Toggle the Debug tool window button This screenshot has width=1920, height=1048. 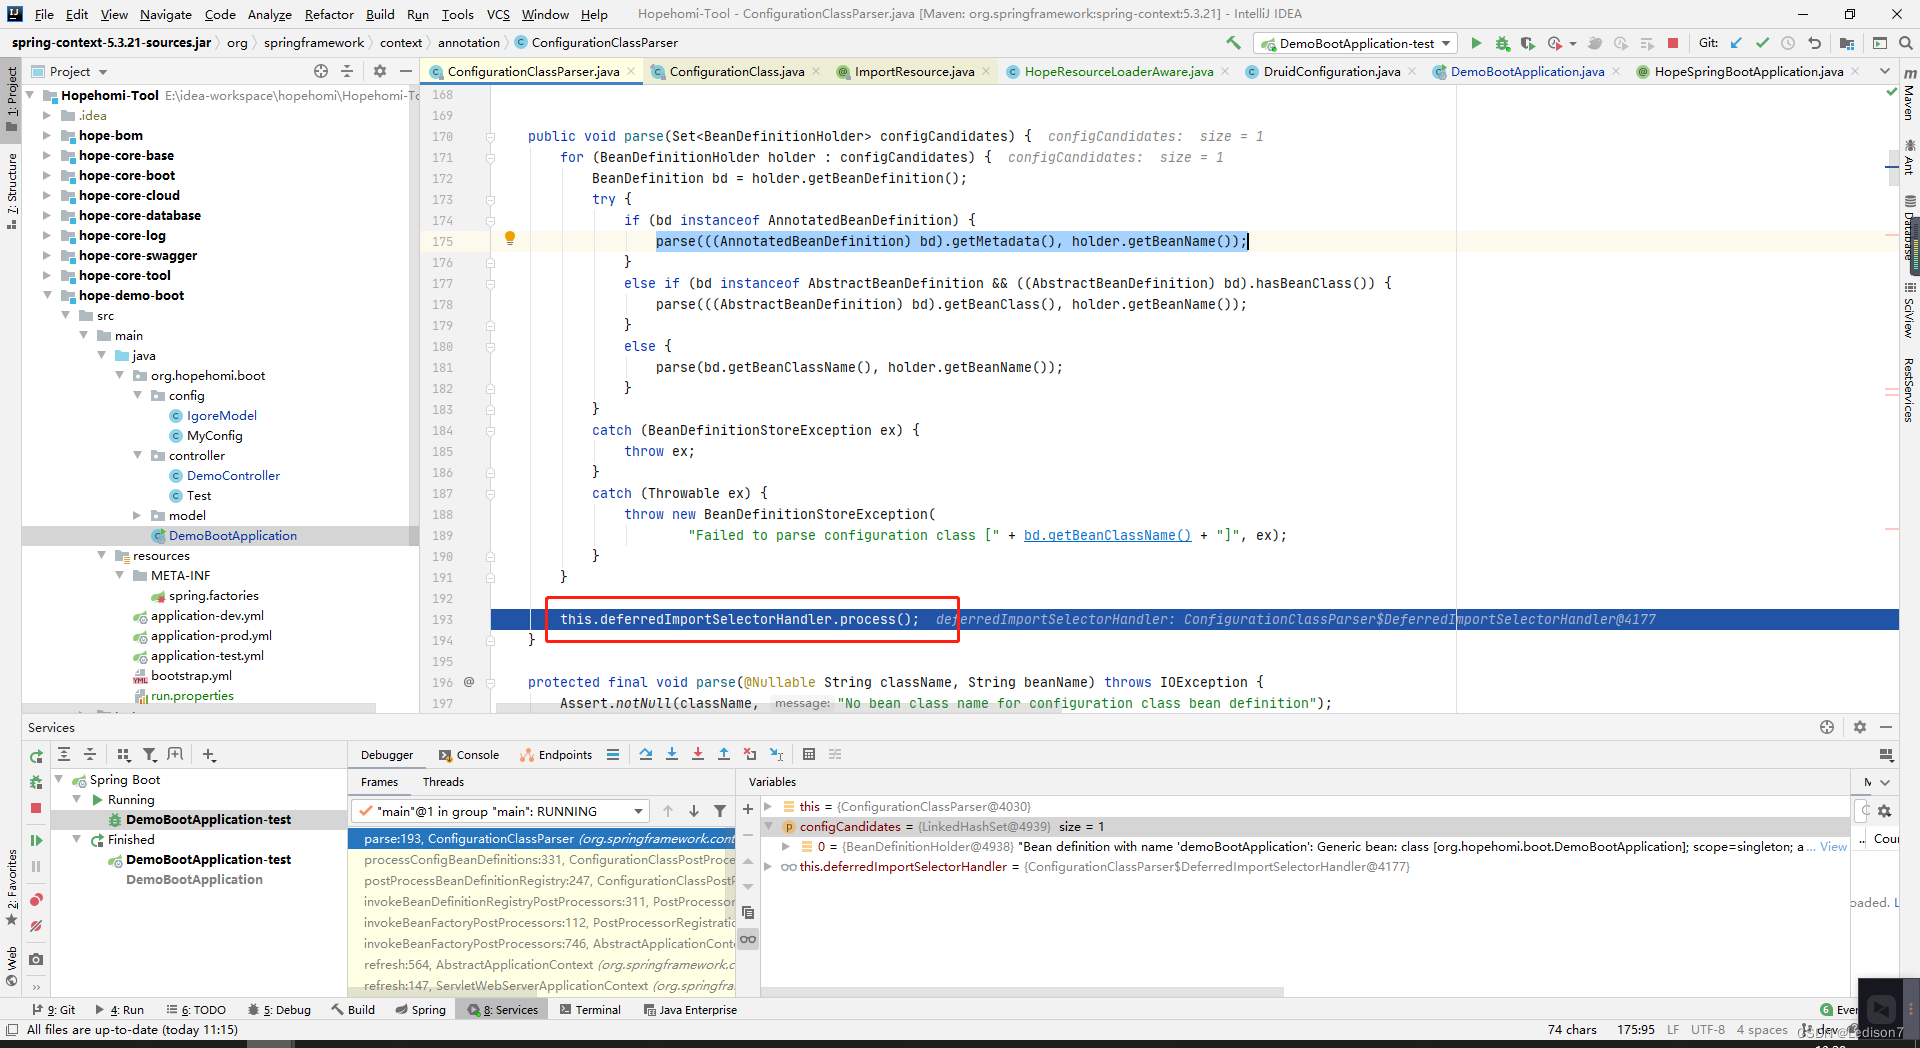point(280,1010)
